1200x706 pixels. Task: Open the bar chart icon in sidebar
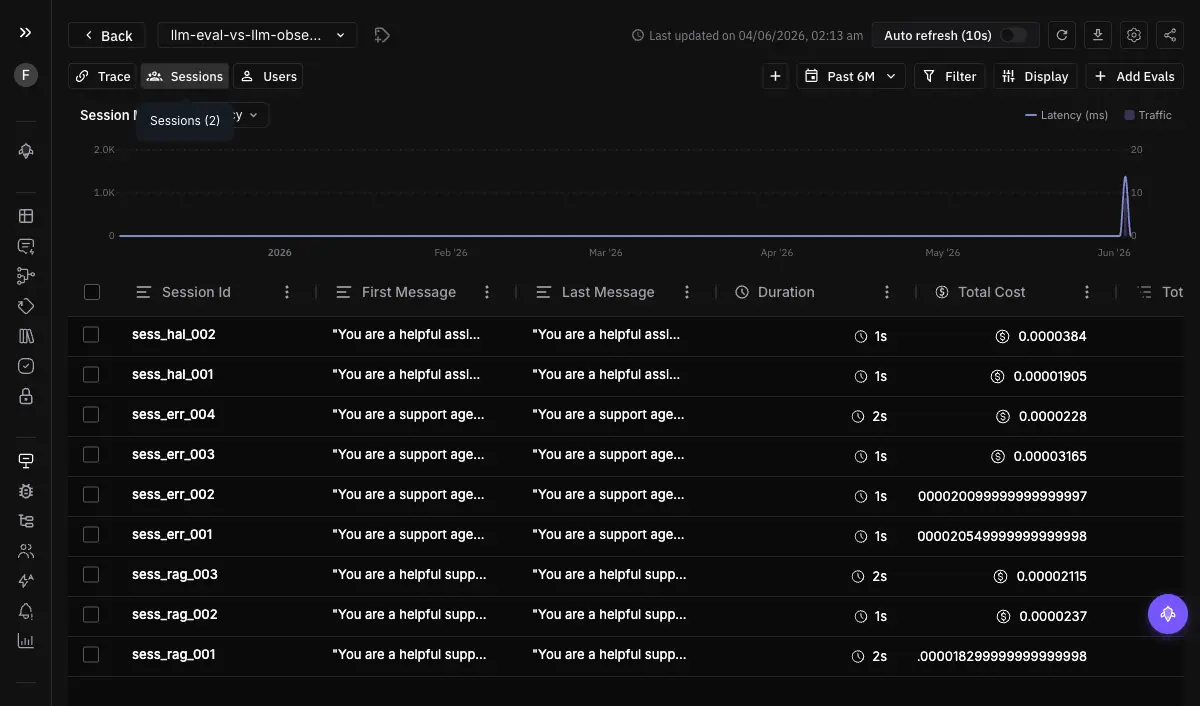26,641
